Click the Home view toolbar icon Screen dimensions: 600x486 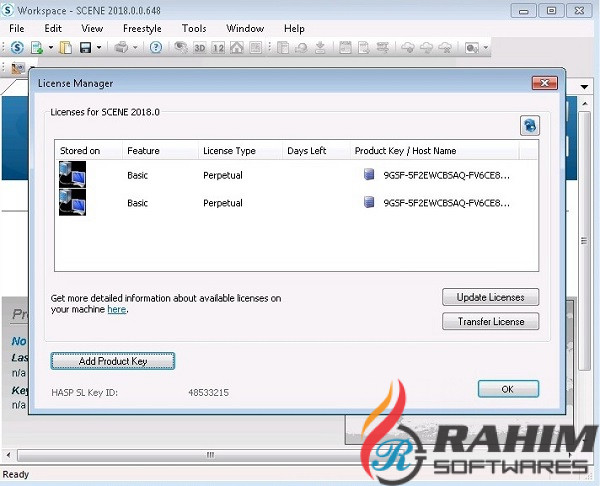(x=237, y=48)
